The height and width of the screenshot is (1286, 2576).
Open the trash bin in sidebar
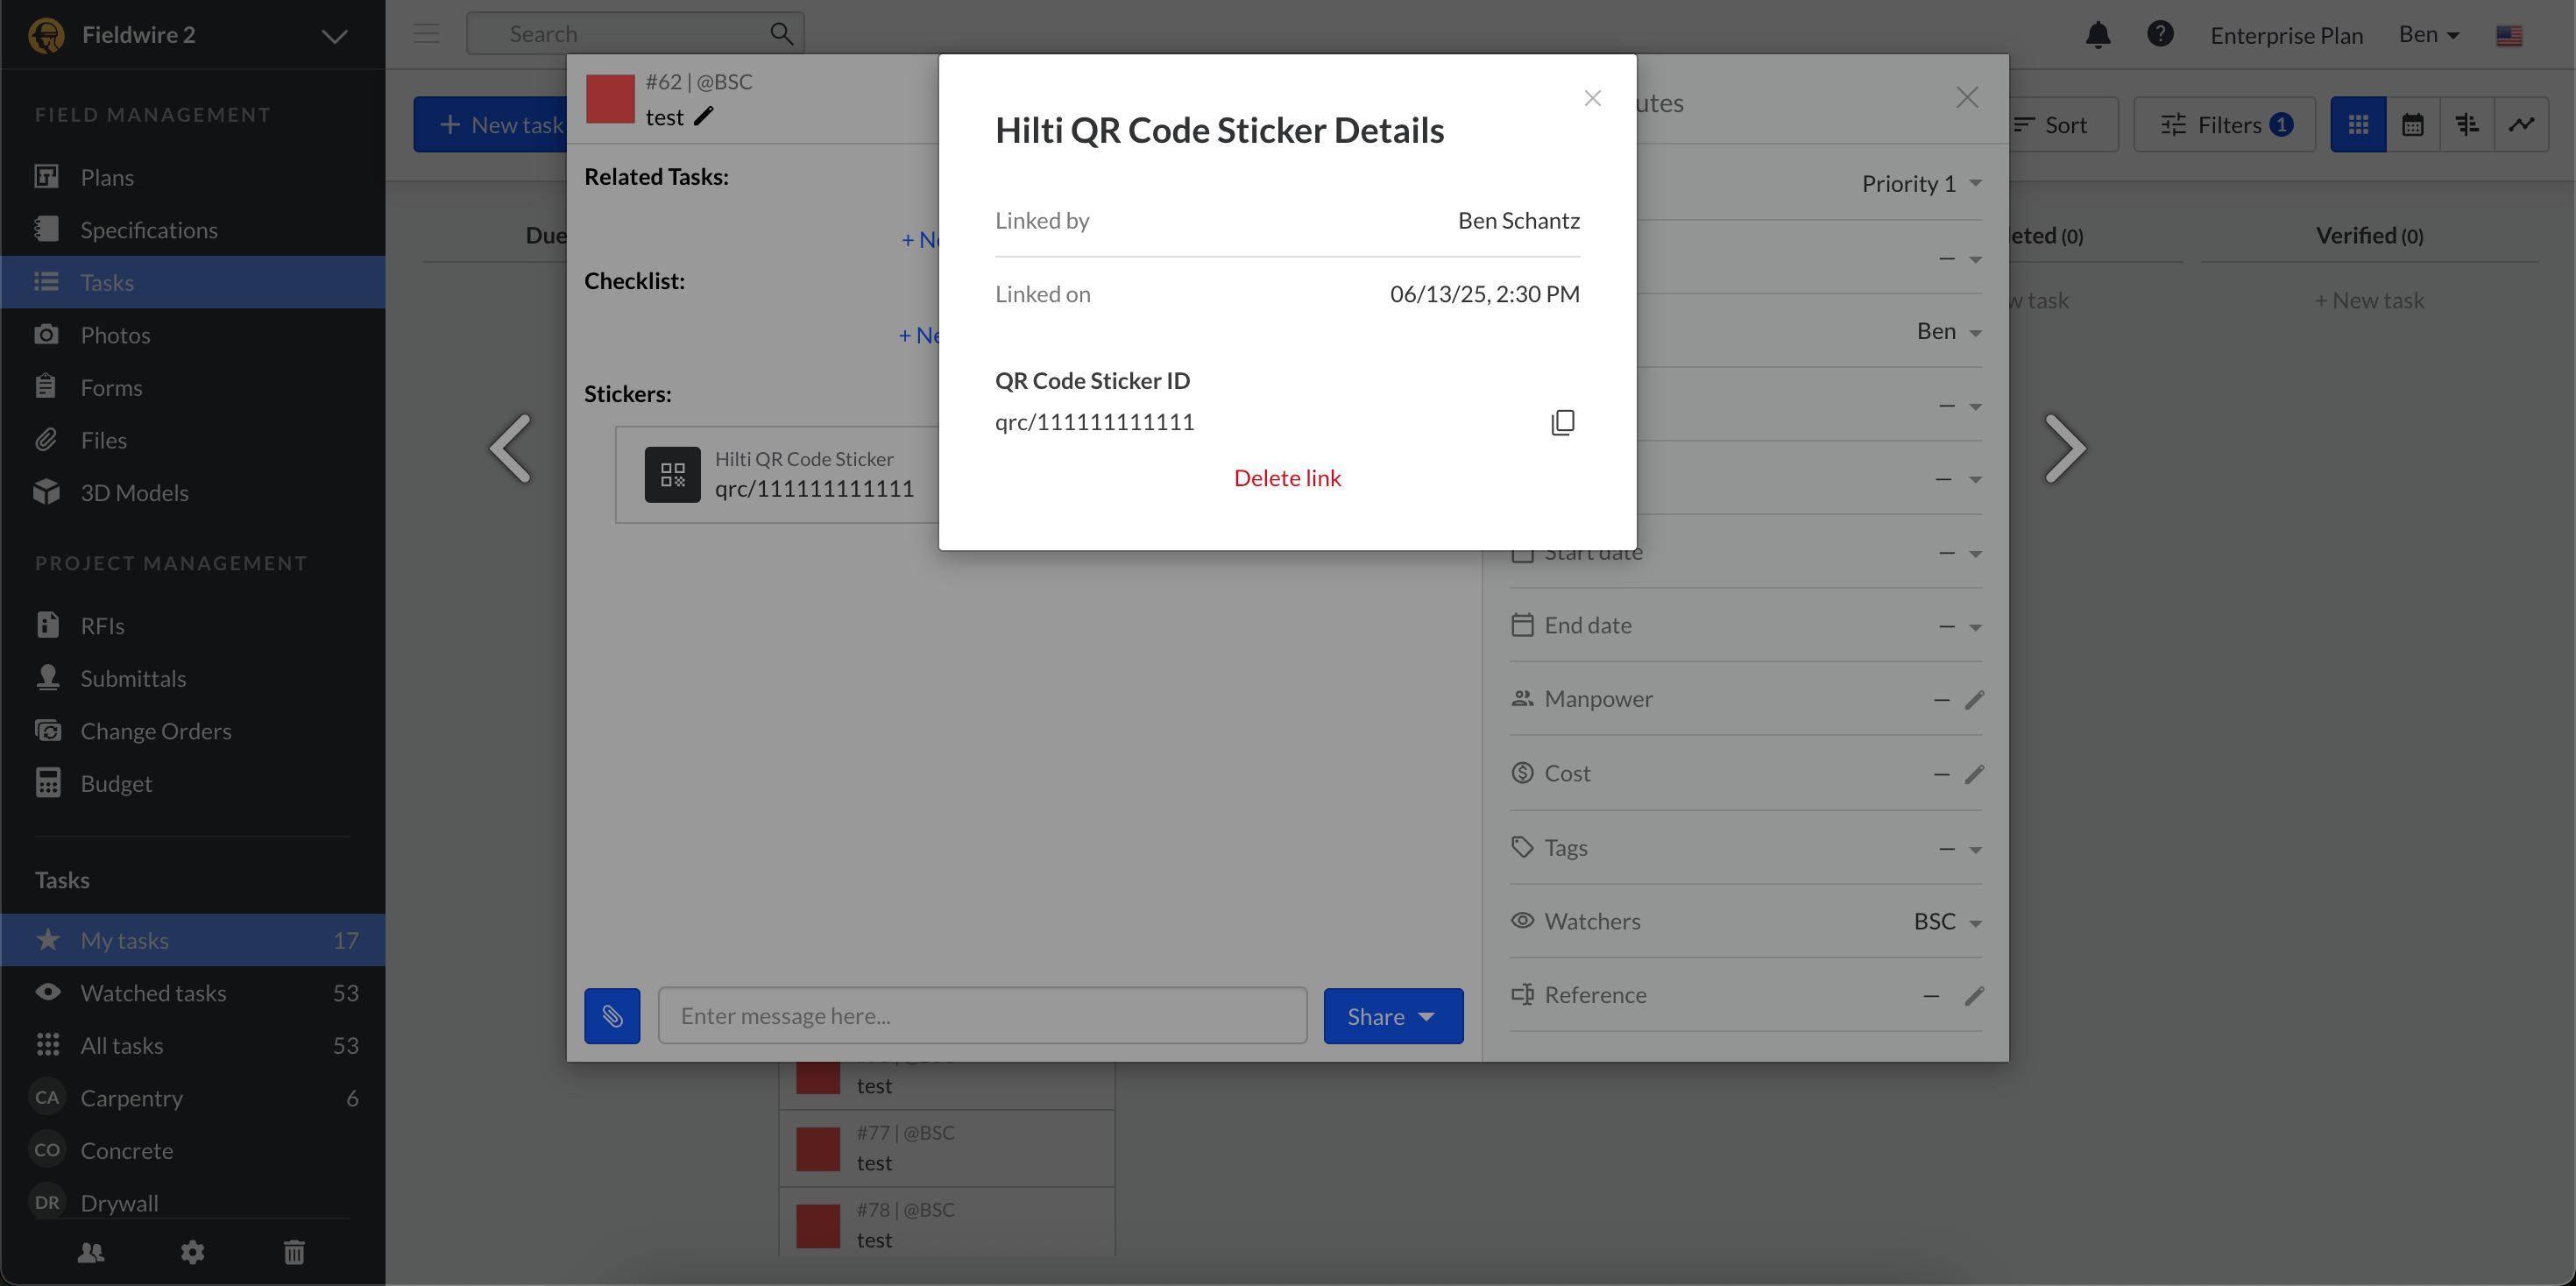tap(294, 1252)
